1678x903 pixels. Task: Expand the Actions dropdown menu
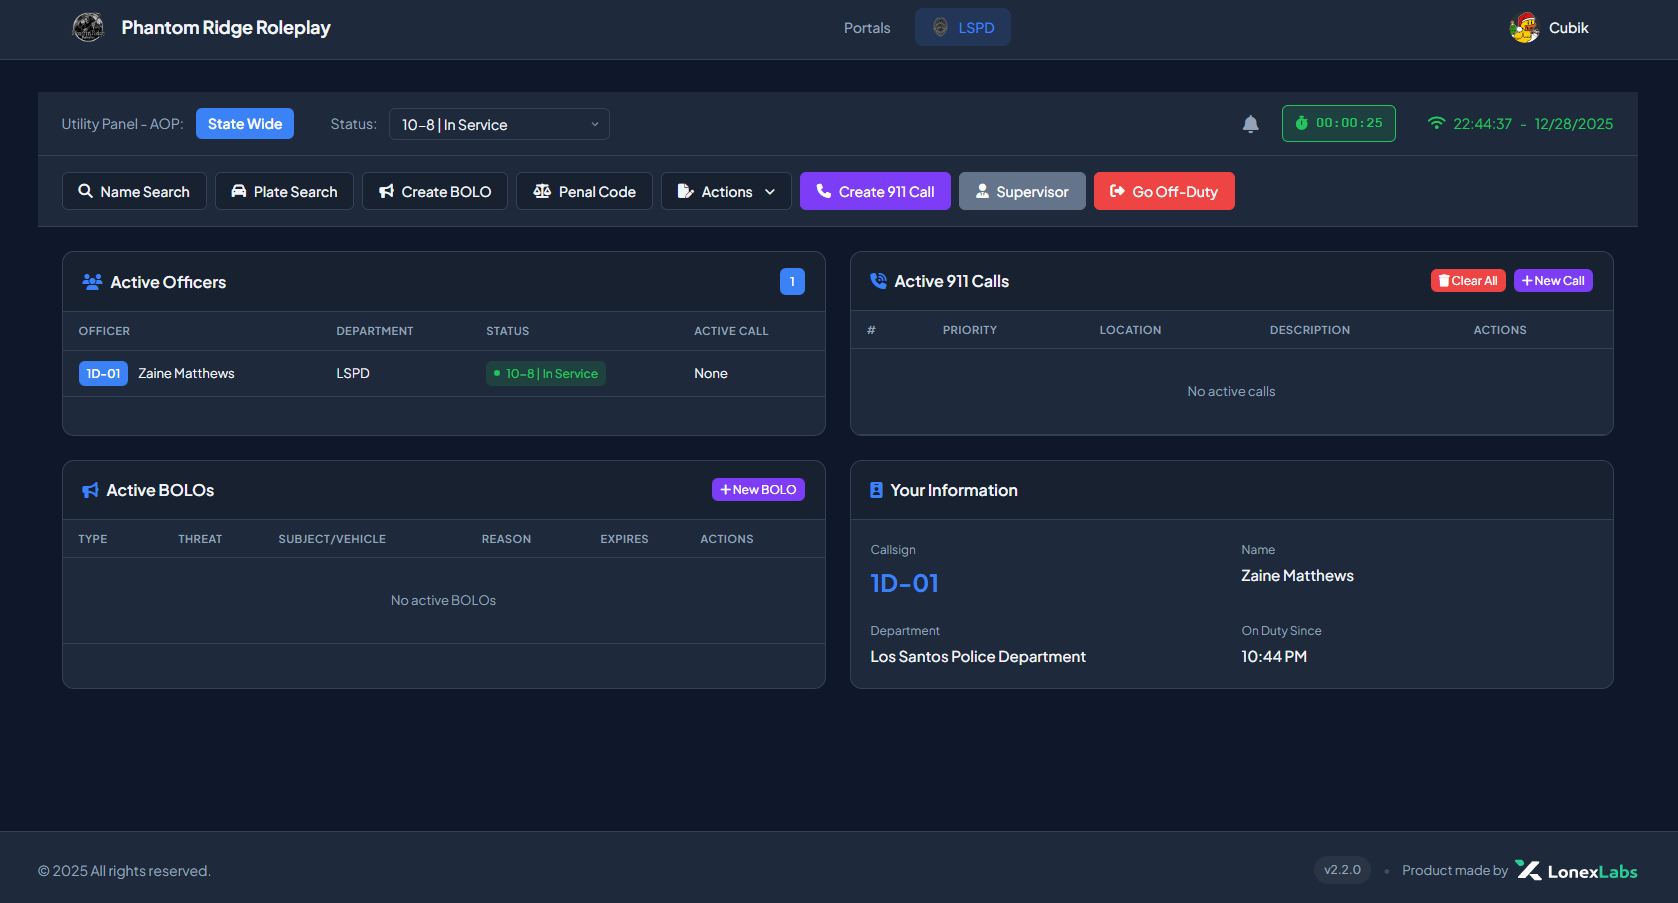point(726,191)
